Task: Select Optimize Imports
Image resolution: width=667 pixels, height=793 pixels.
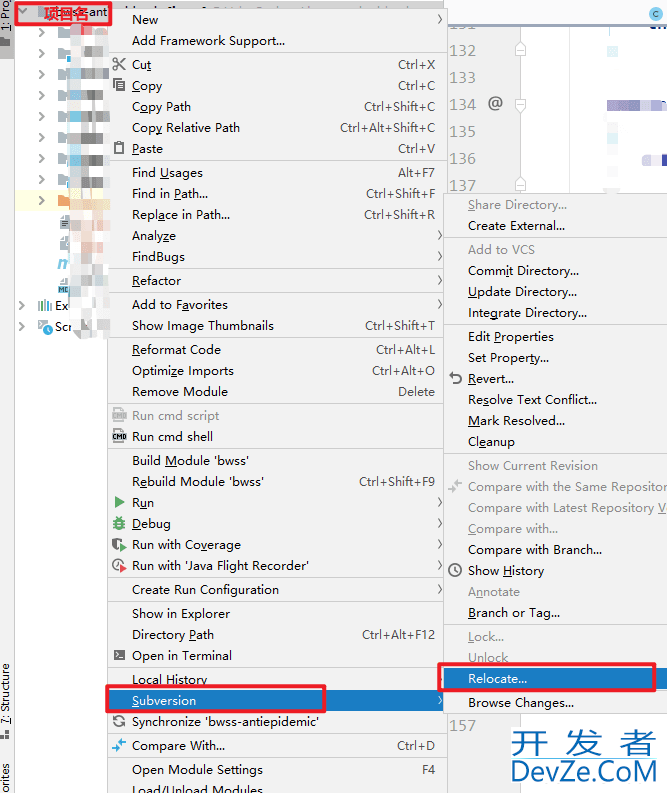Action: 277,371
